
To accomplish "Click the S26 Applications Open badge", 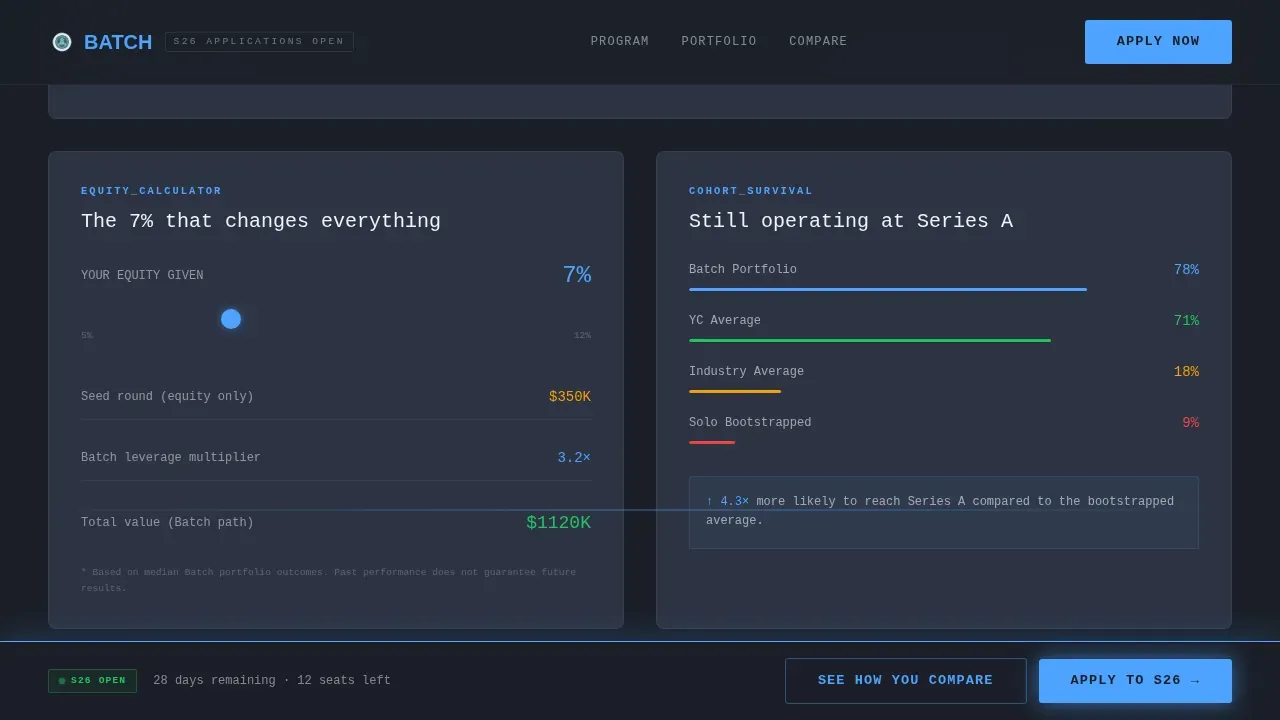I will [x=259, y=42].
